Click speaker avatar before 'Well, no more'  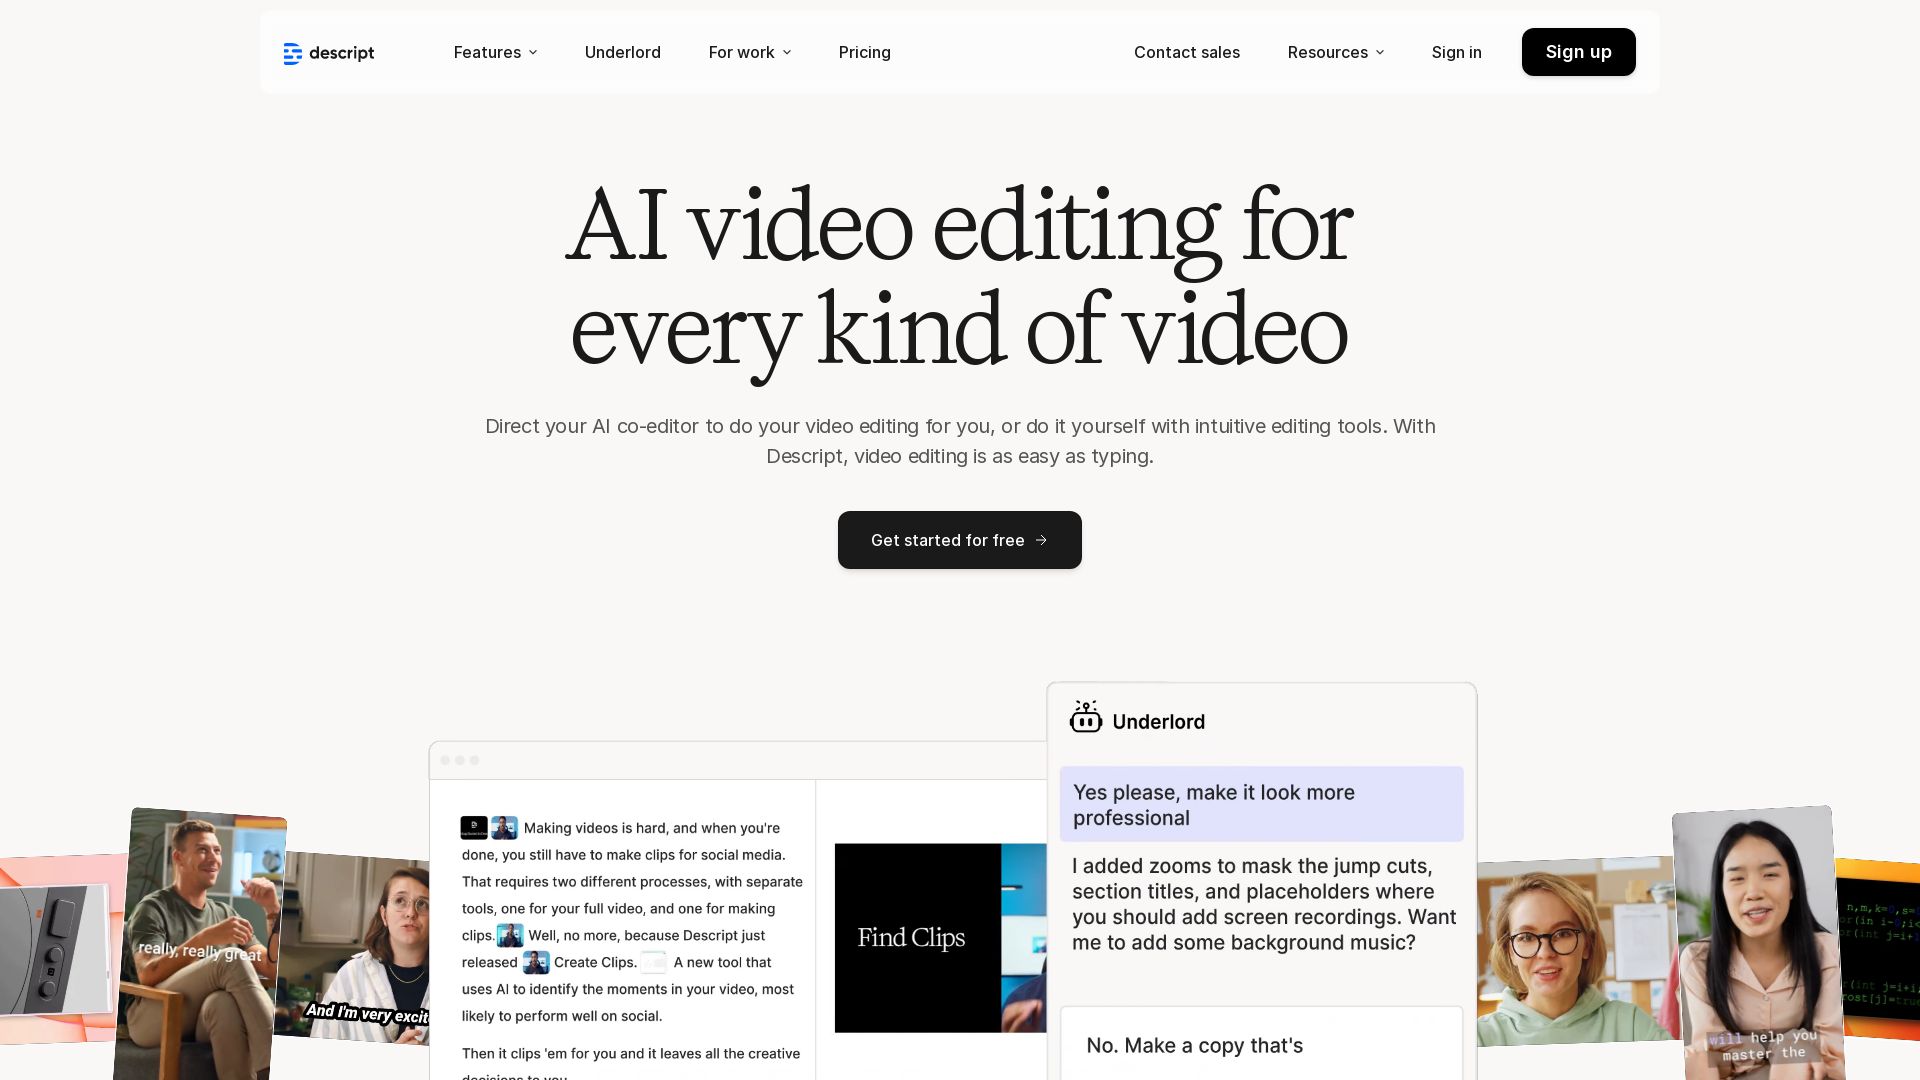click(x=510, y=935)
